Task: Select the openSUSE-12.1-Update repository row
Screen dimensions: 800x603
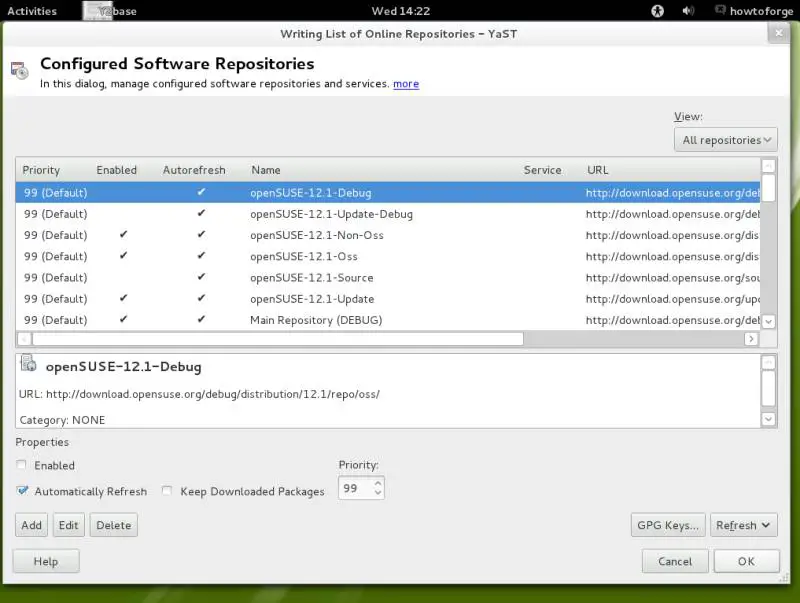Action: [388, 299]
